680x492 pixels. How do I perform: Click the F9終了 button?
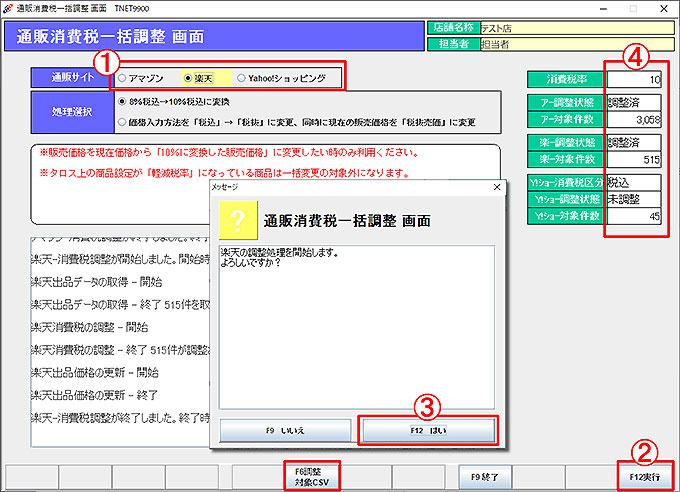click(485, 477)
